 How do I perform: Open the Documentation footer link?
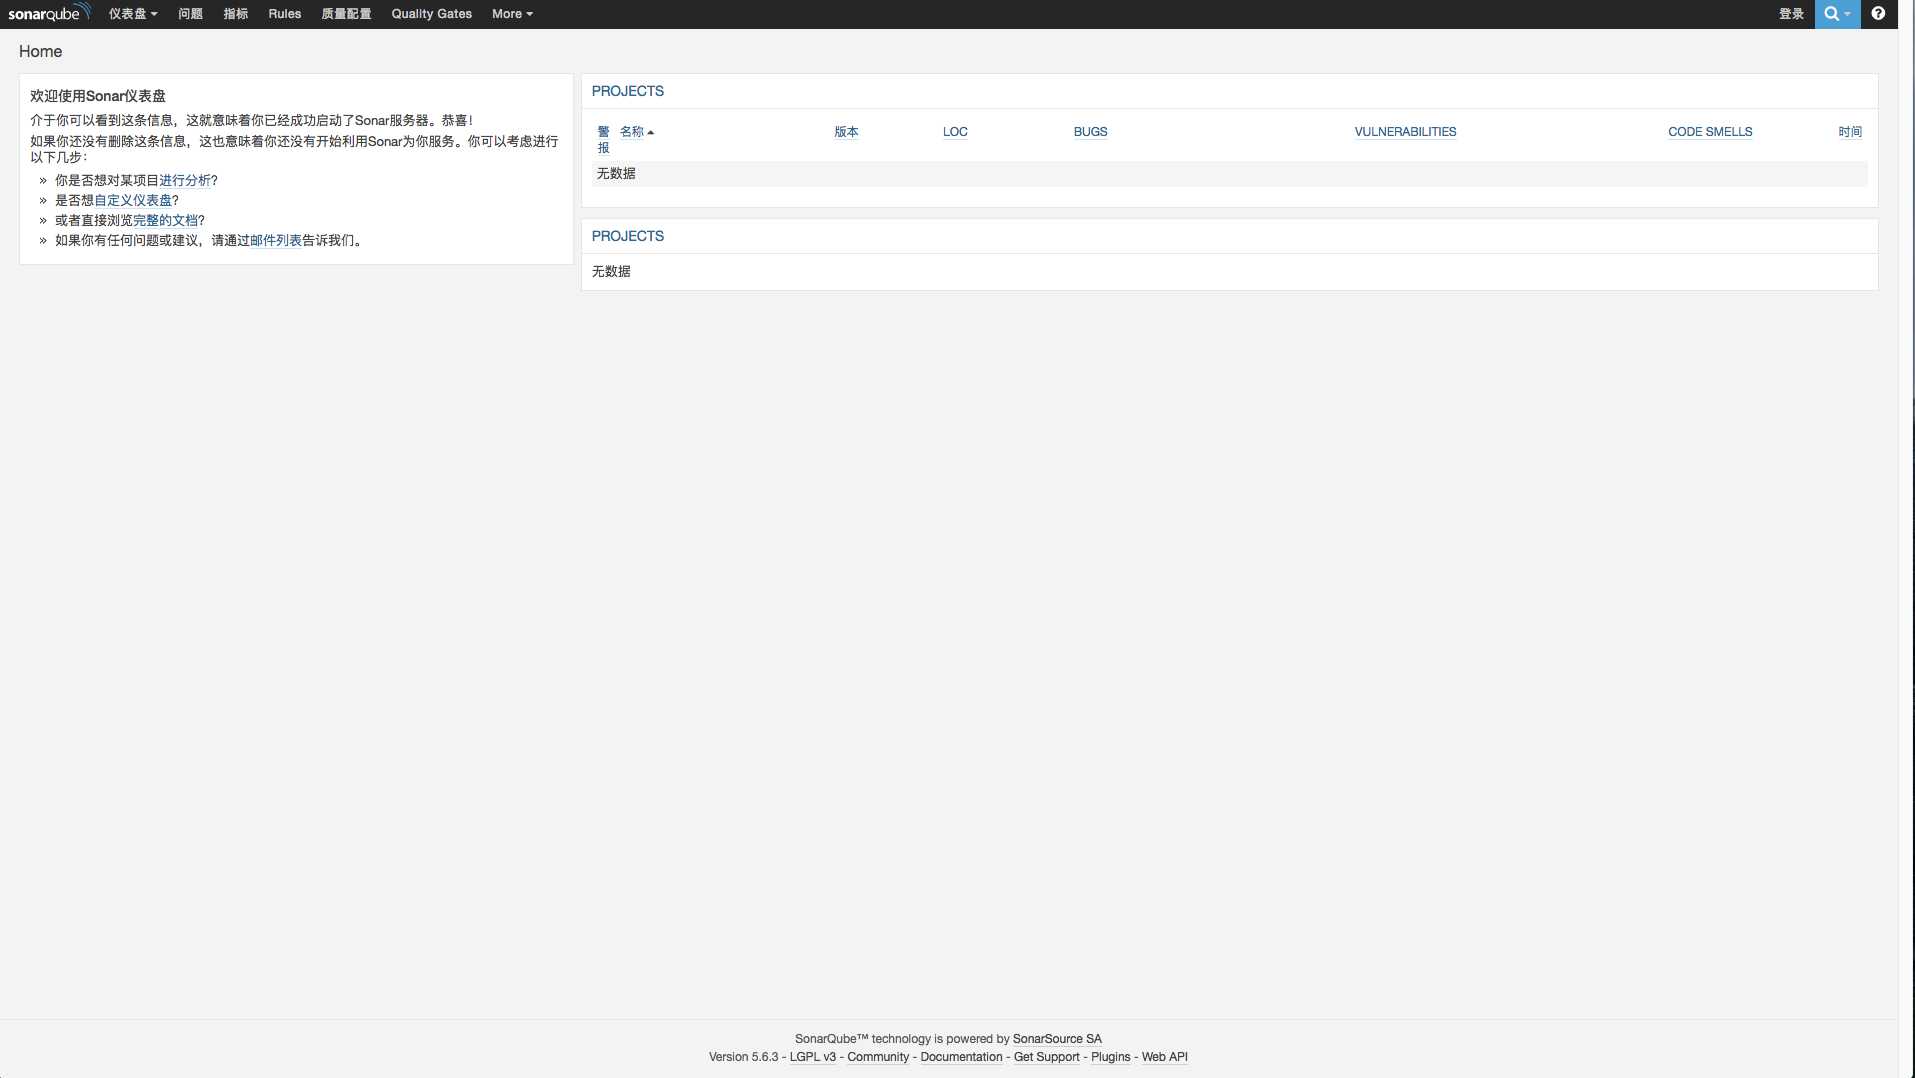pos(961,1056)
